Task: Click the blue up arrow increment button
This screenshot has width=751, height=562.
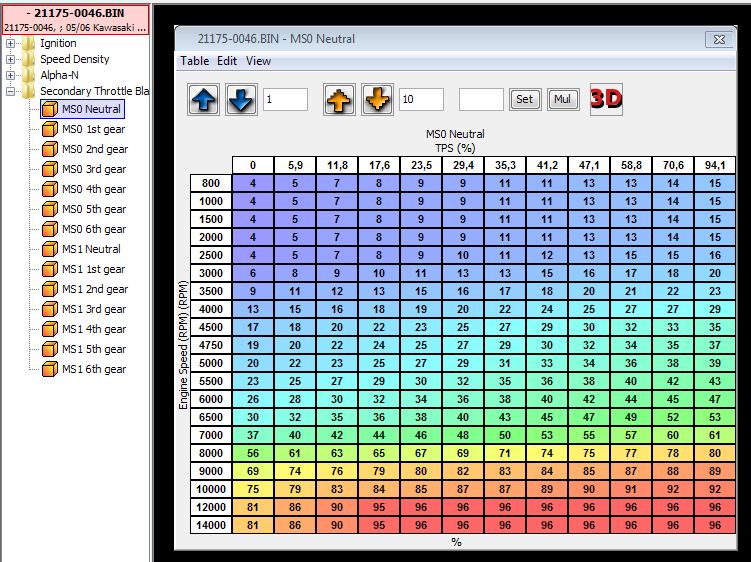Action: tap(204, 100)
